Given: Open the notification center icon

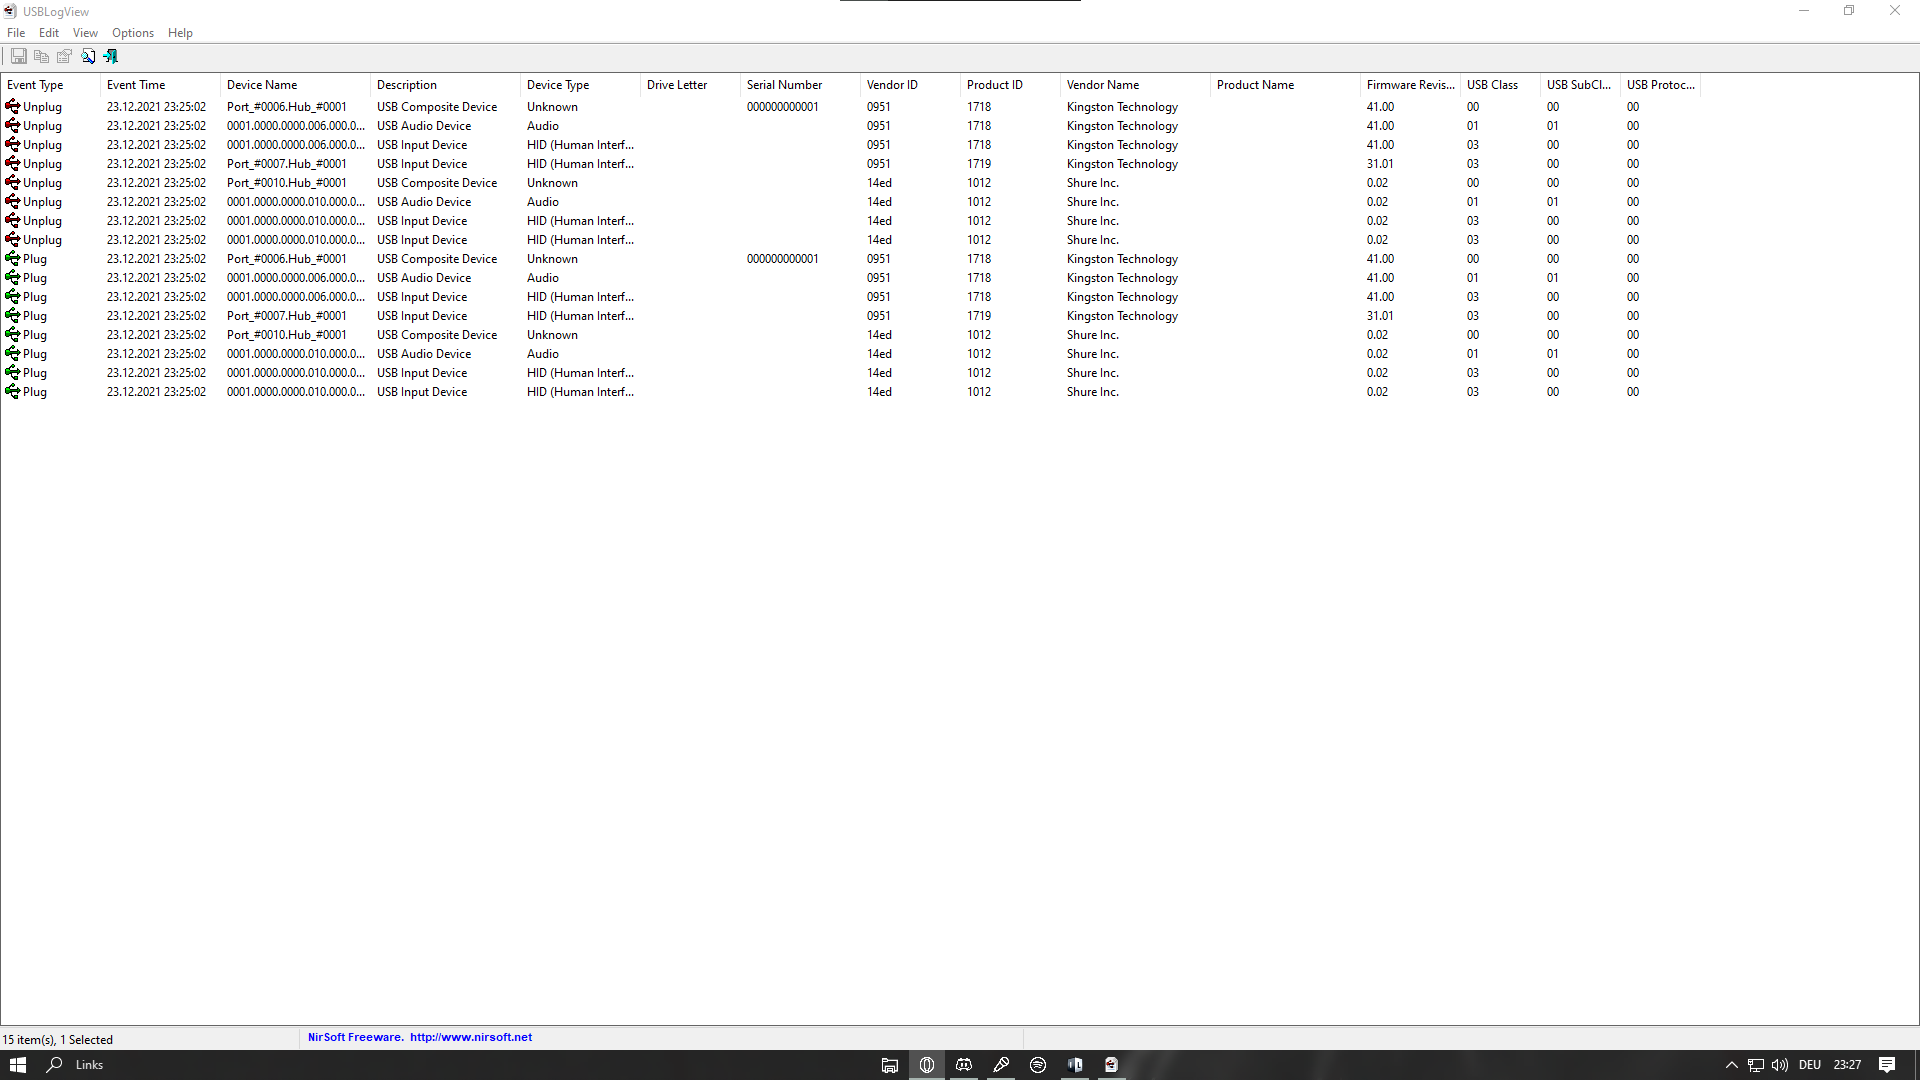Looking at the screenshot, I should pyautogui.click(x=1886, y=1065).
